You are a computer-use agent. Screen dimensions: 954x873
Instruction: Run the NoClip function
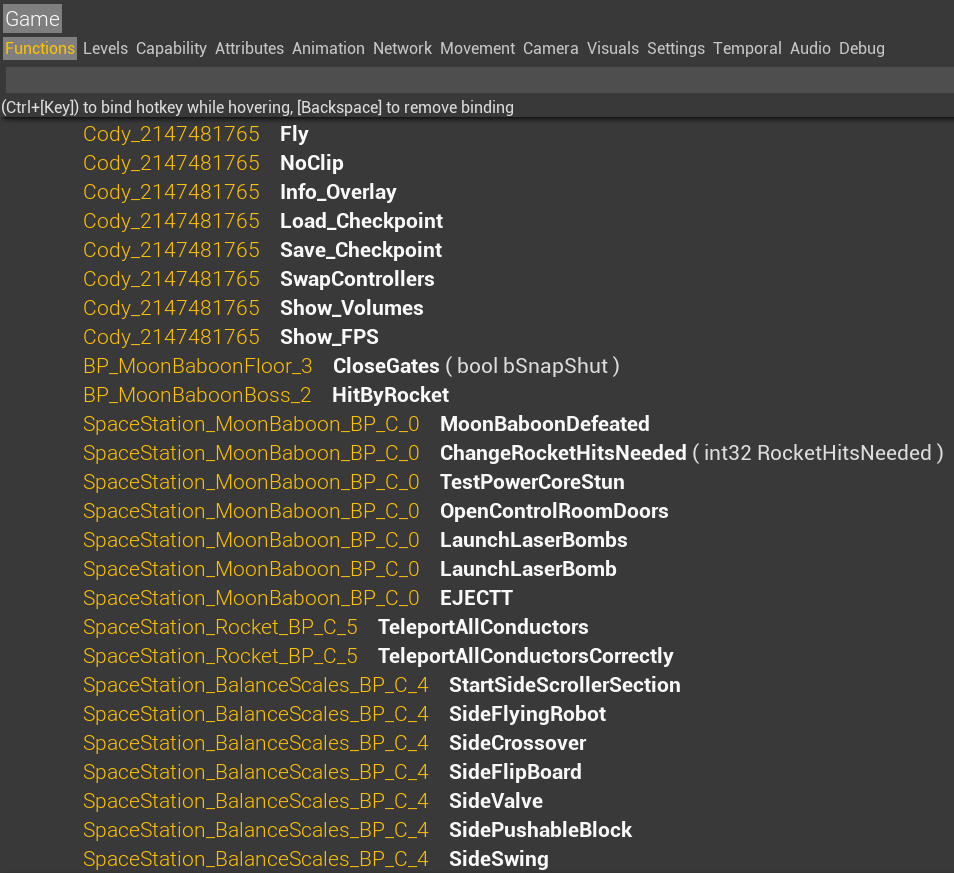coord(312,163)
